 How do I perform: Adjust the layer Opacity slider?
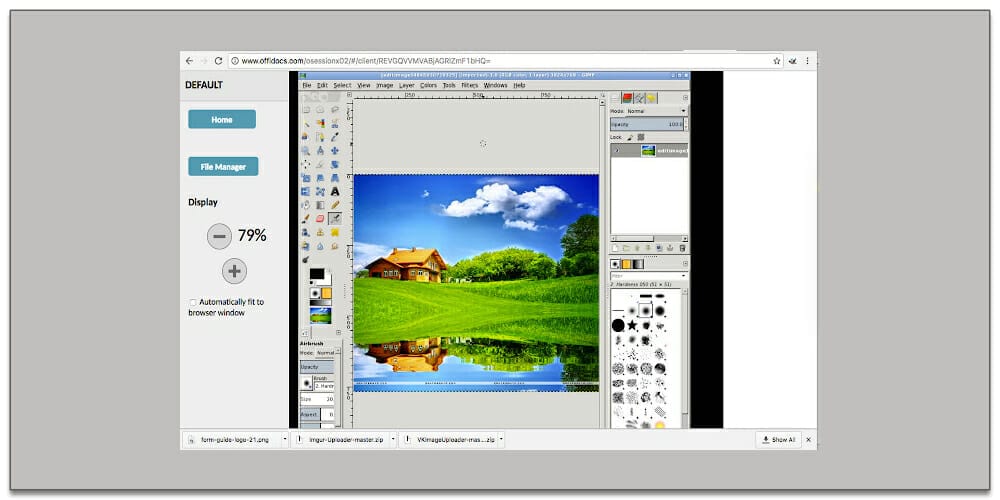click(x=649, y=124)
